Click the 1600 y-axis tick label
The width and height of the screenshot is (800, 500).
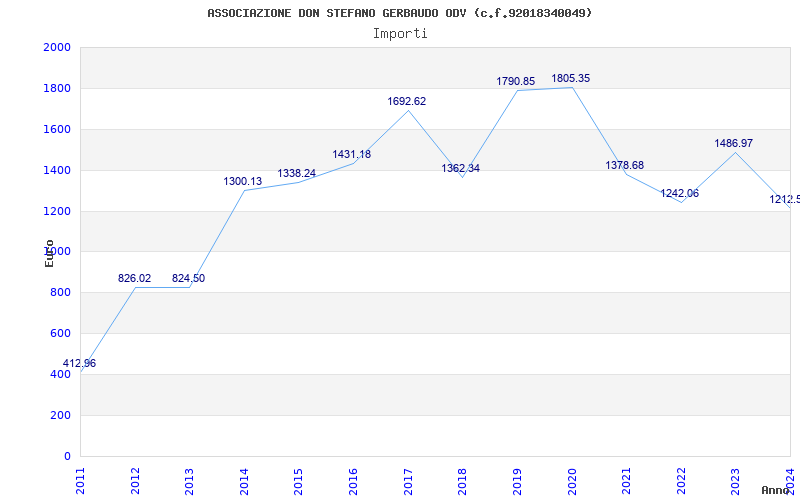click(57, 129)
